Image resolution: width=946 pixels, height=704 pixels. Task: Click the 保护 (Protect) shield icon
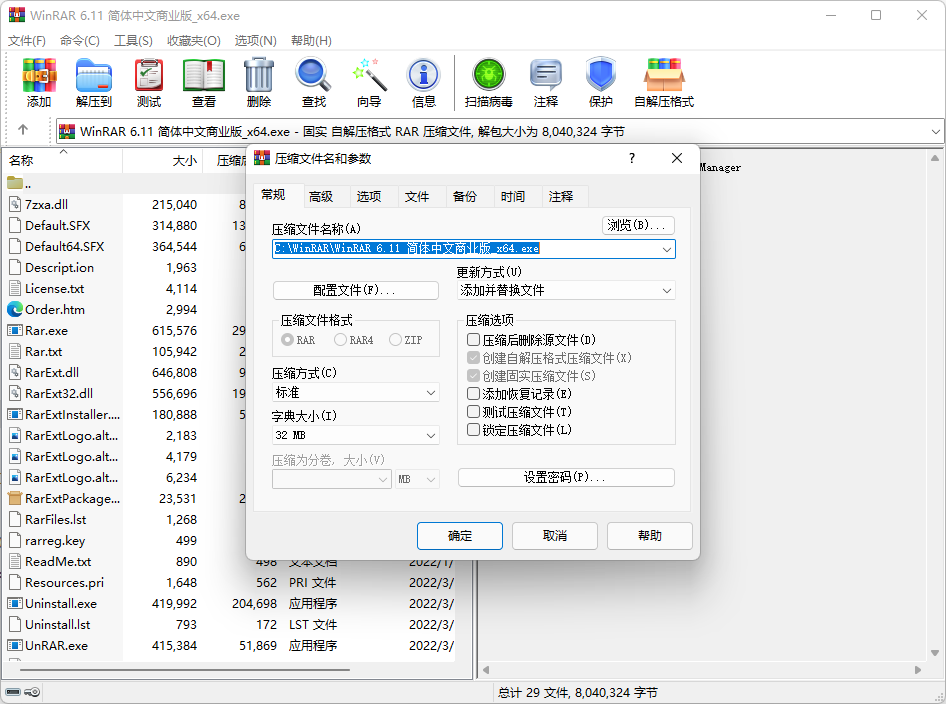[x=600, y=82]
